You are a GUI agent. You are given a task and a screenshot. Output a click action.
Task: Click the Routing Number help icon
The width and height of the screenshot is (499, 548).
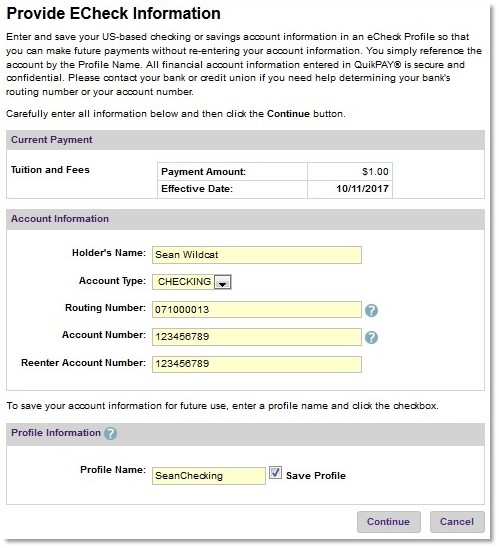371,310
